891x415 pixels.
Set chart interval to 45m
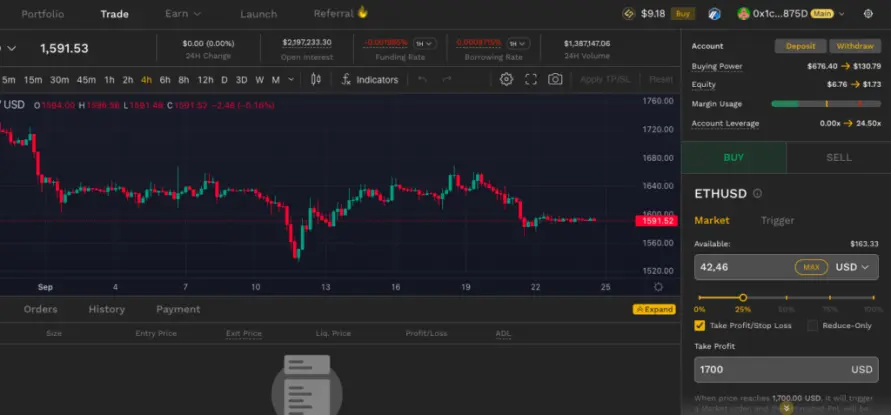[x=86, y=80]
